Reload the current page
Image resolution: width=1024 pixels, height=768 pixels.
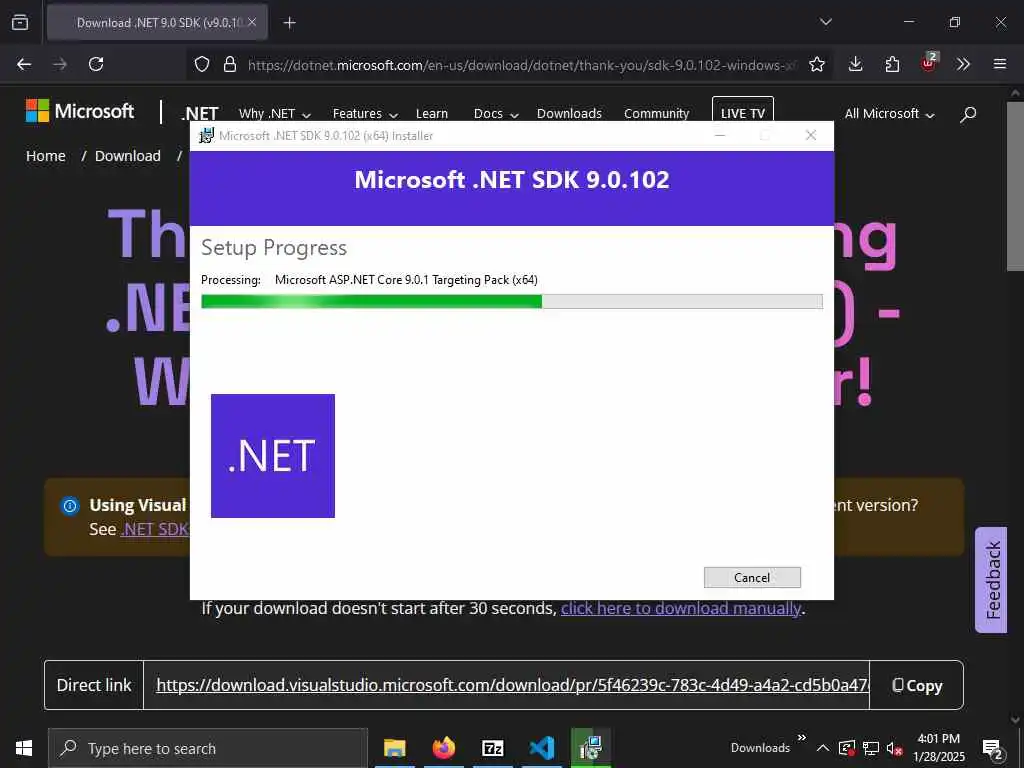click(96, 64)
